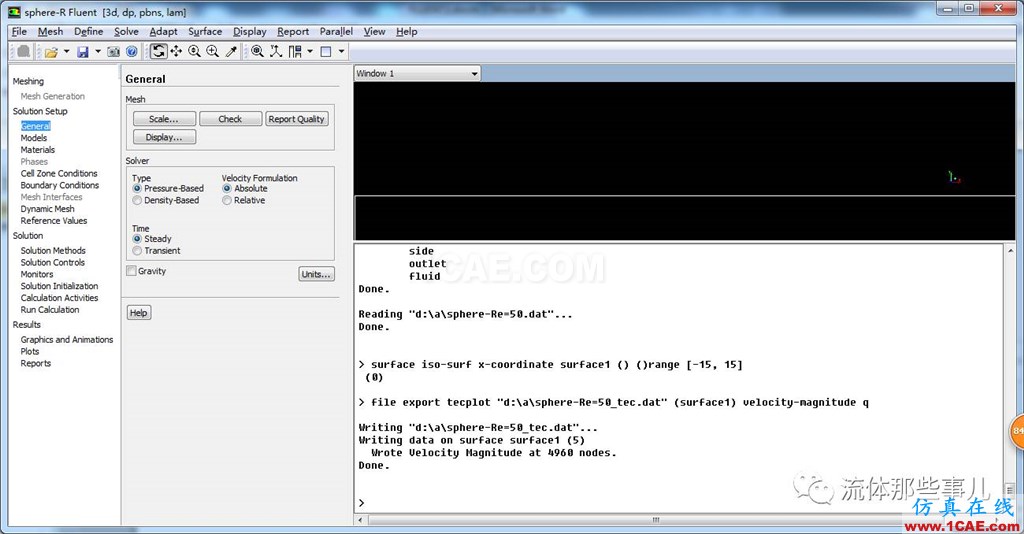The width and height of the screenshot is (1024, 534).
Task: Click the Scale... button
Action: click(x=164, y=119)
